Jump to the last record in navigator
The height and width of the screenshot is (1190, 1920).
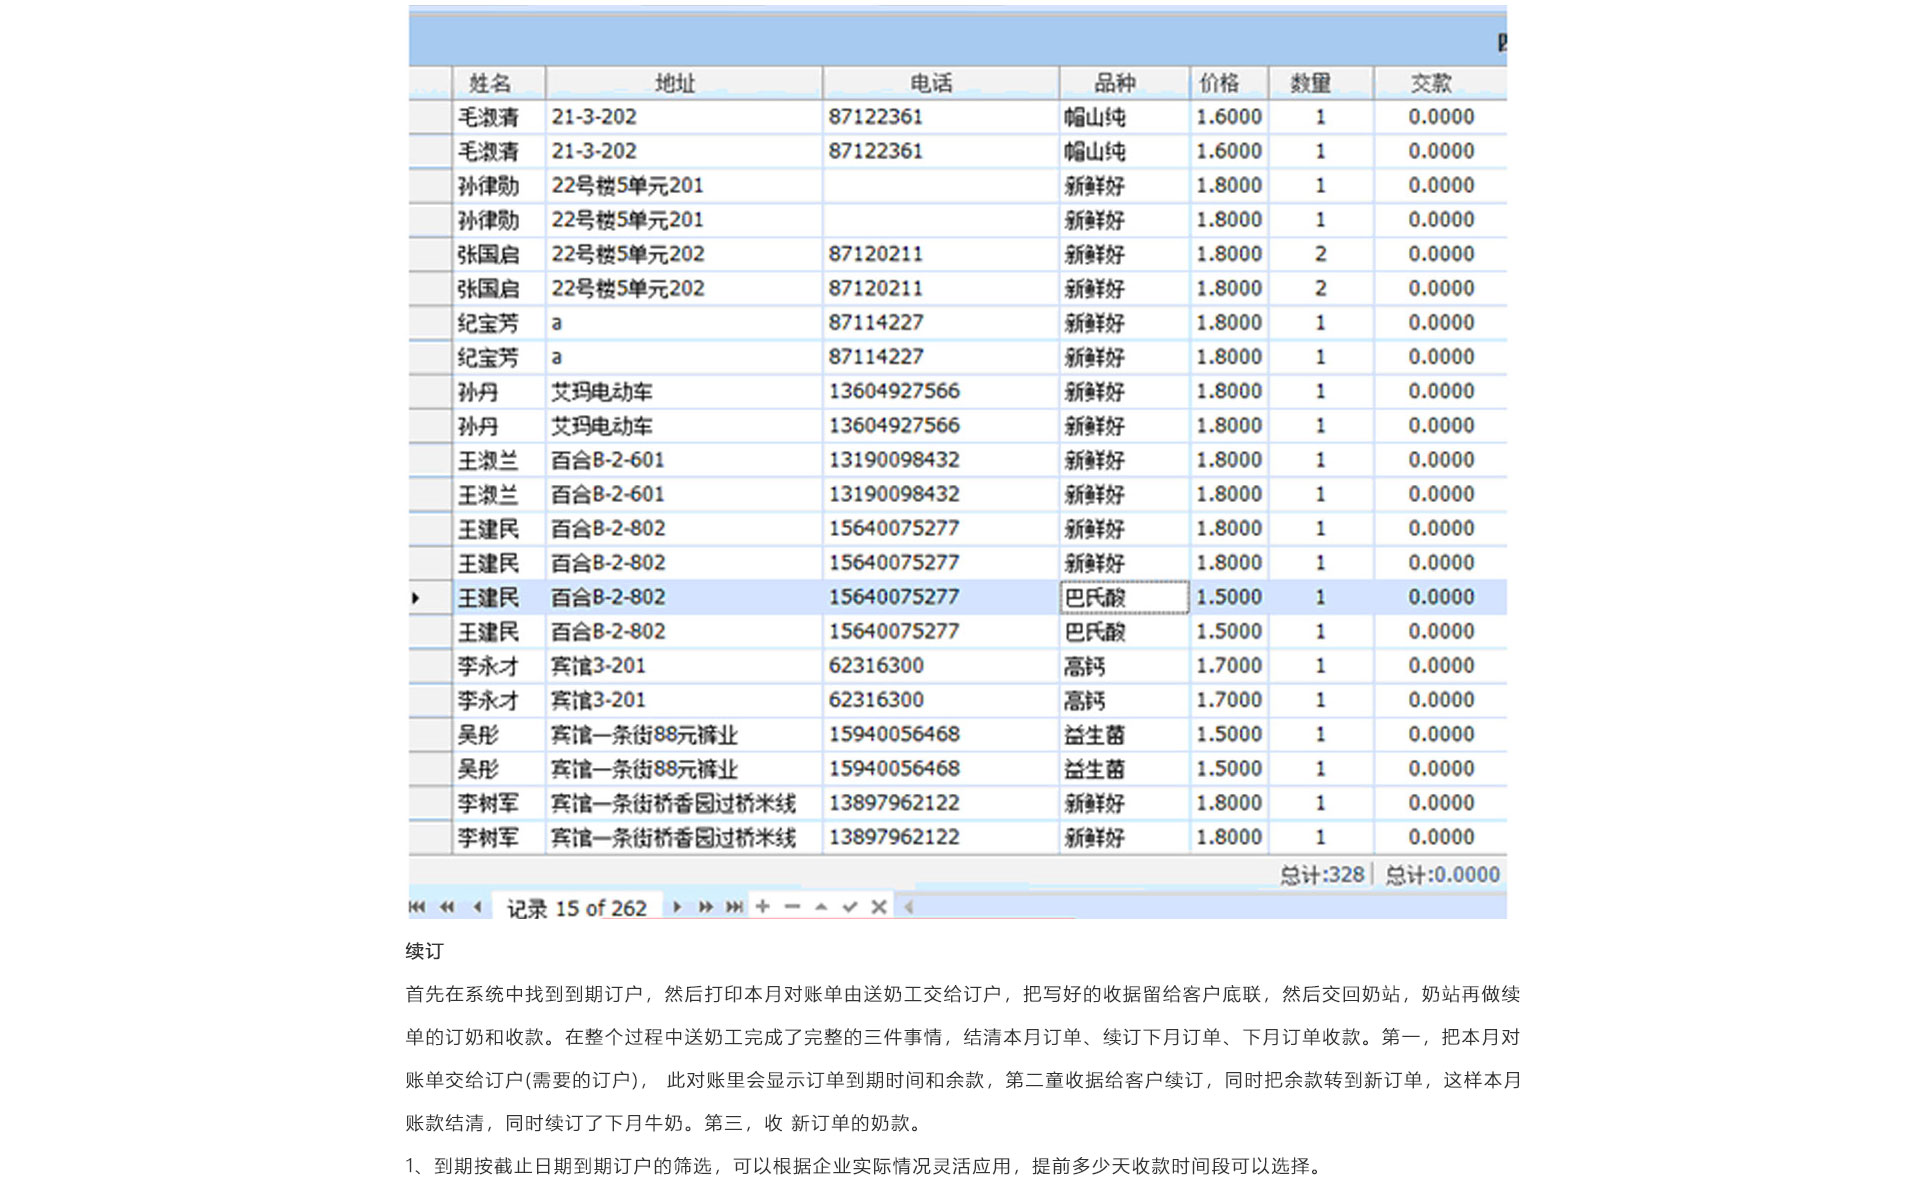(x=735, y=907)
